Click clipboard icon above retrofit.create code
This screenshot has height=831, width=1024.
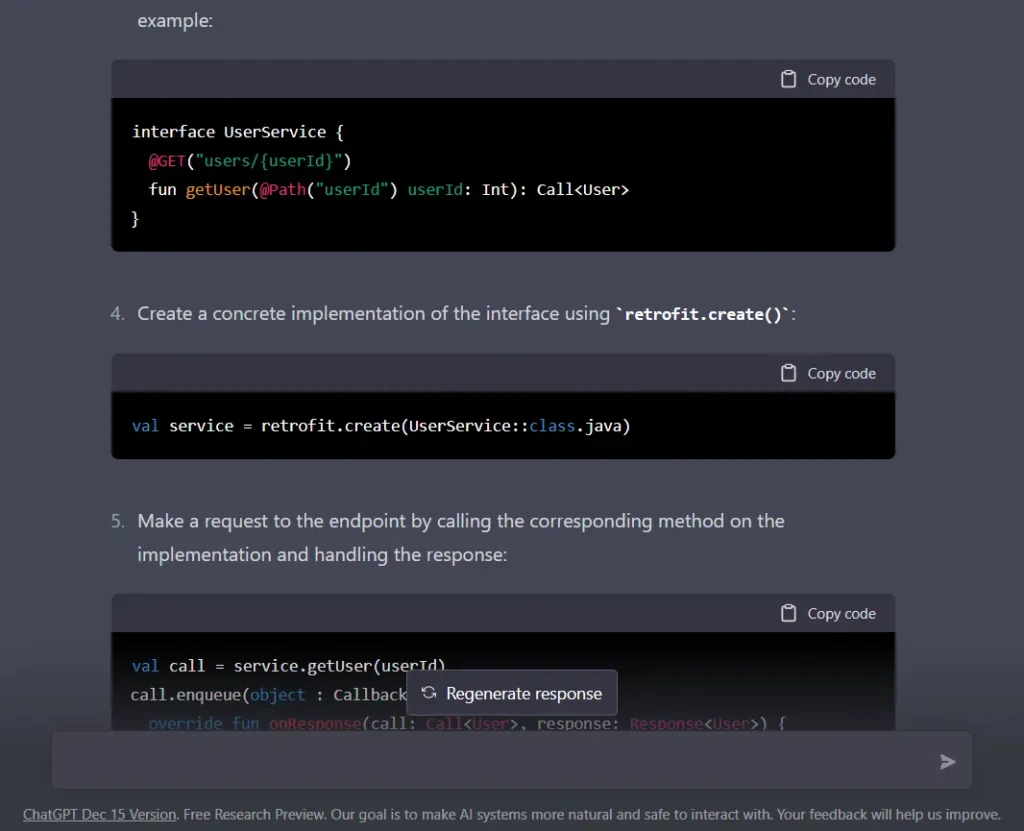tap(788, 373)
